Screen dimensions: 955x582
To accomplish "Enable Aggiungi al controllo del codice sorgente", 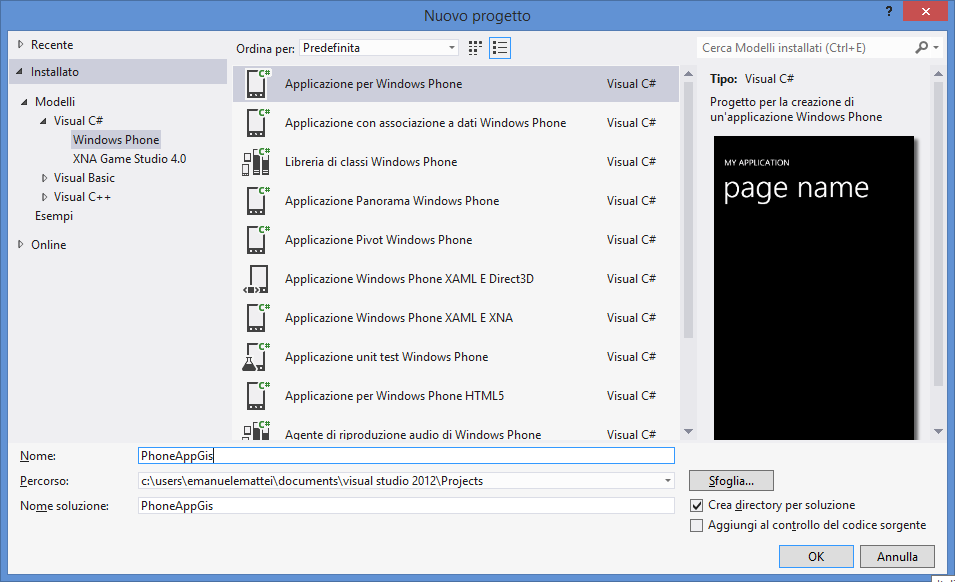I will click(697, 525).
